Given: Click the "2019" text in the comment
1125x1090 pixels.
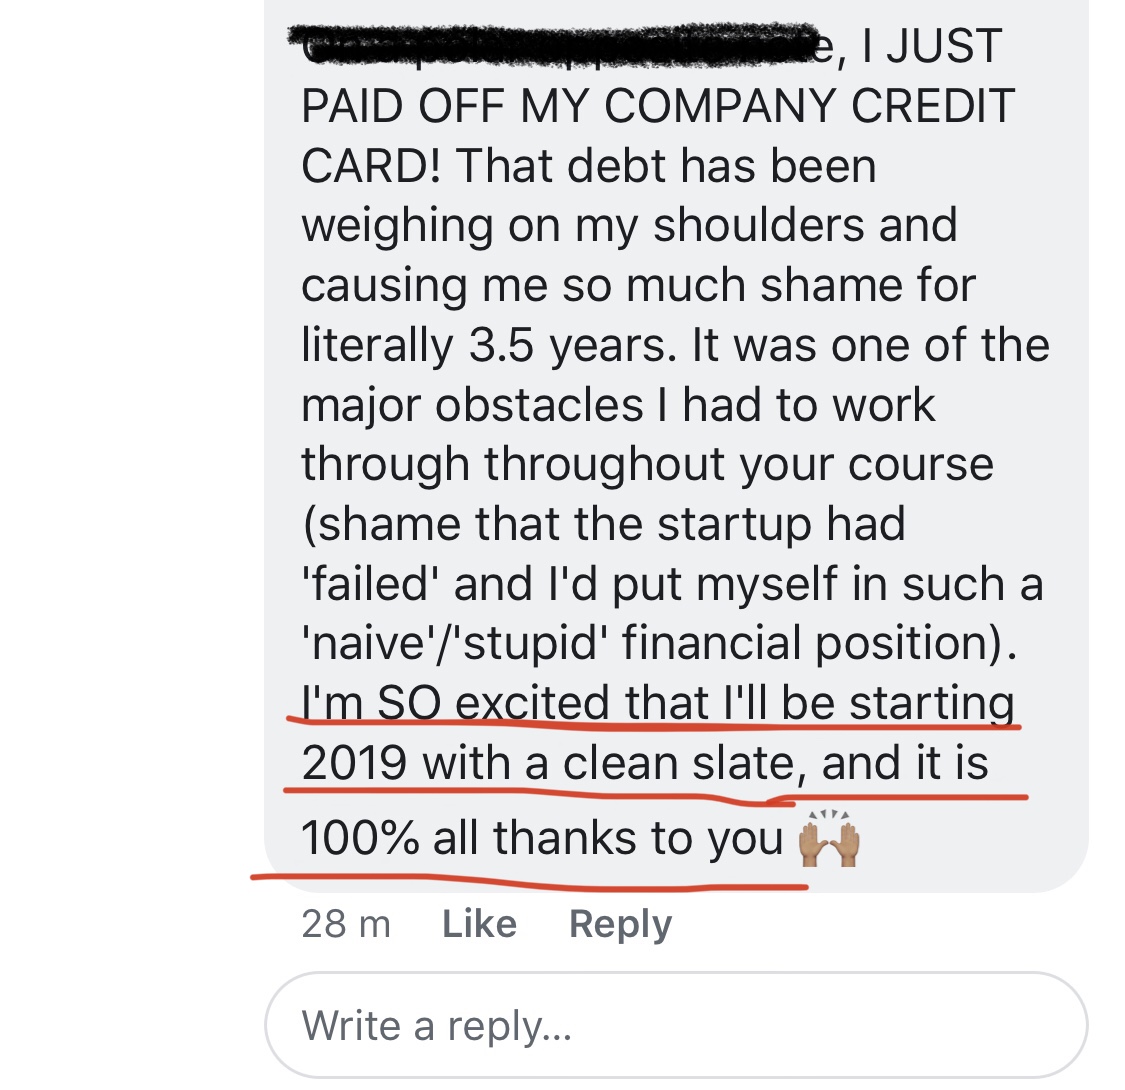Looking at the screenshot, I should (353, 764).
